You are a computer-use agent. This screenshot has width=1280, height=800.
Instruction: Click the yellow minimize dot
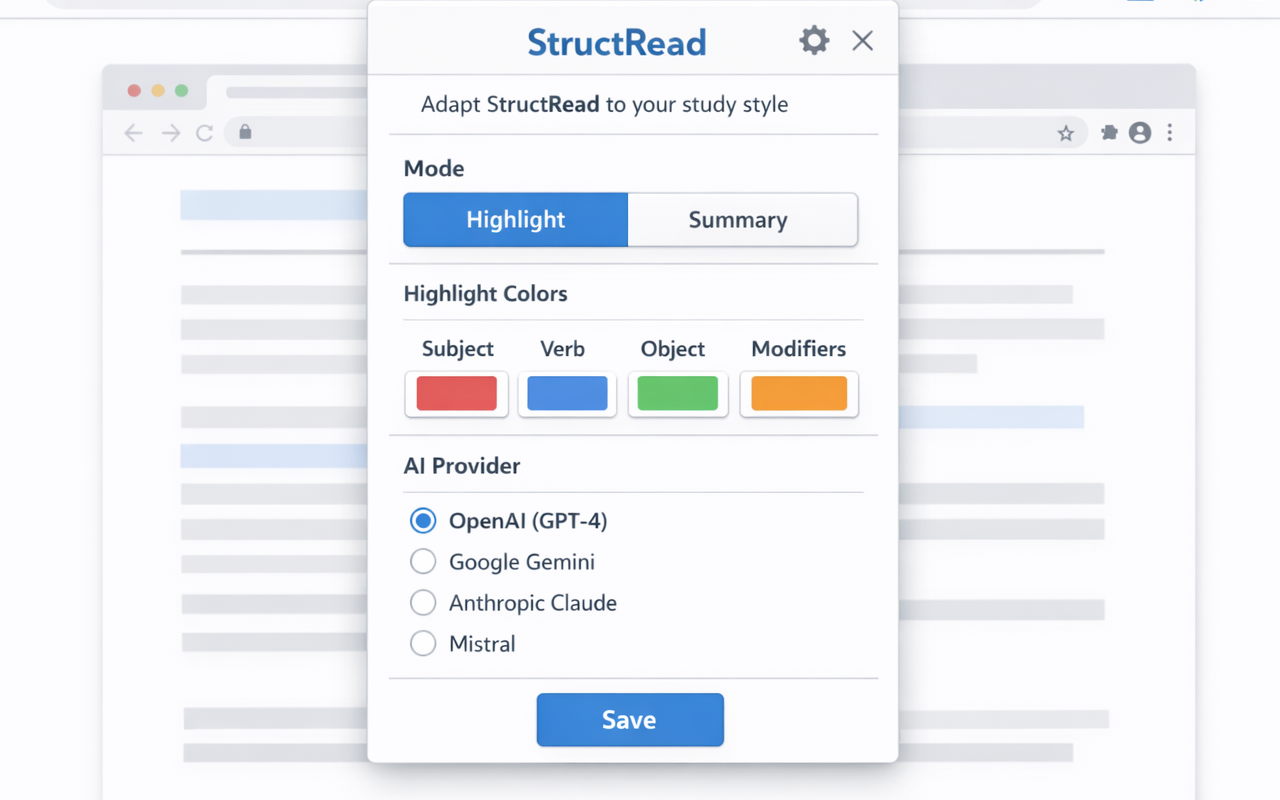tap(158, 91)
